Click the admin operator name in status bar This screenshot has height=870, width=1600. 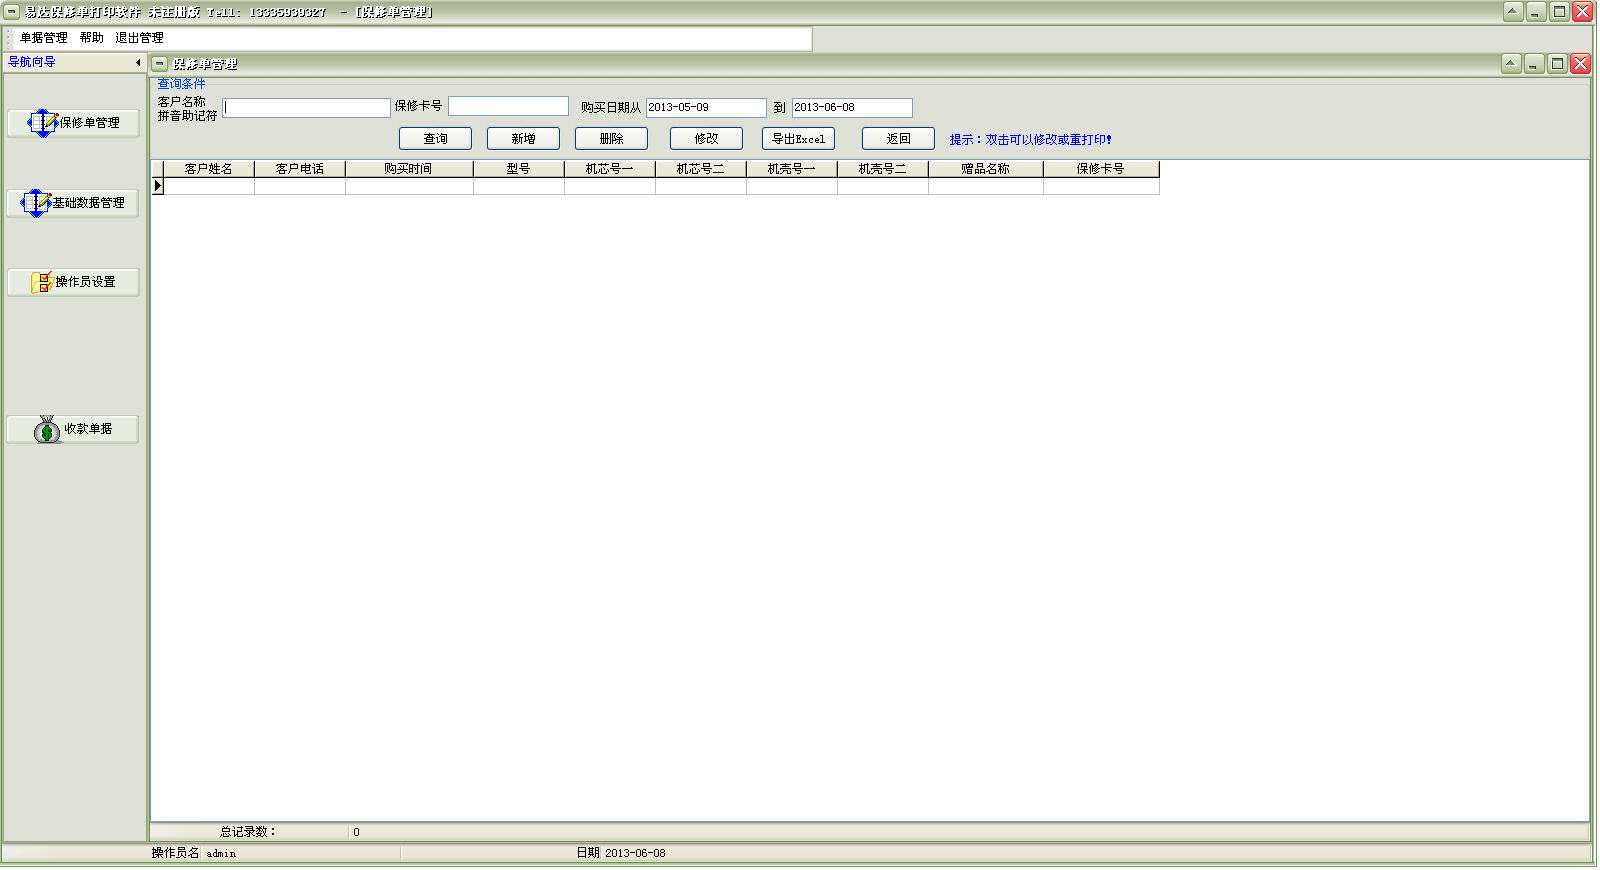click(x=221, y=854)
